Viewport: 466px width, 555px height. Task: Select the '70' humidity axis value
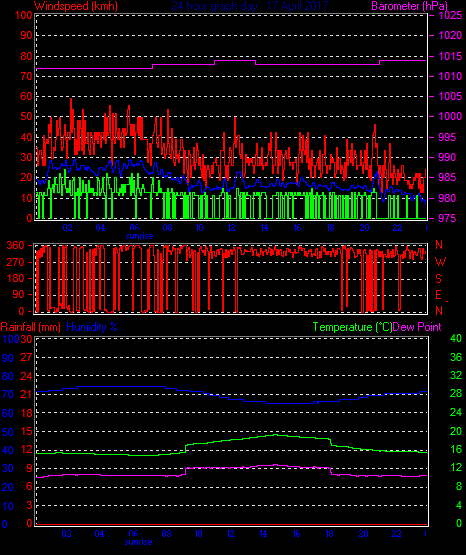[8, 394]
